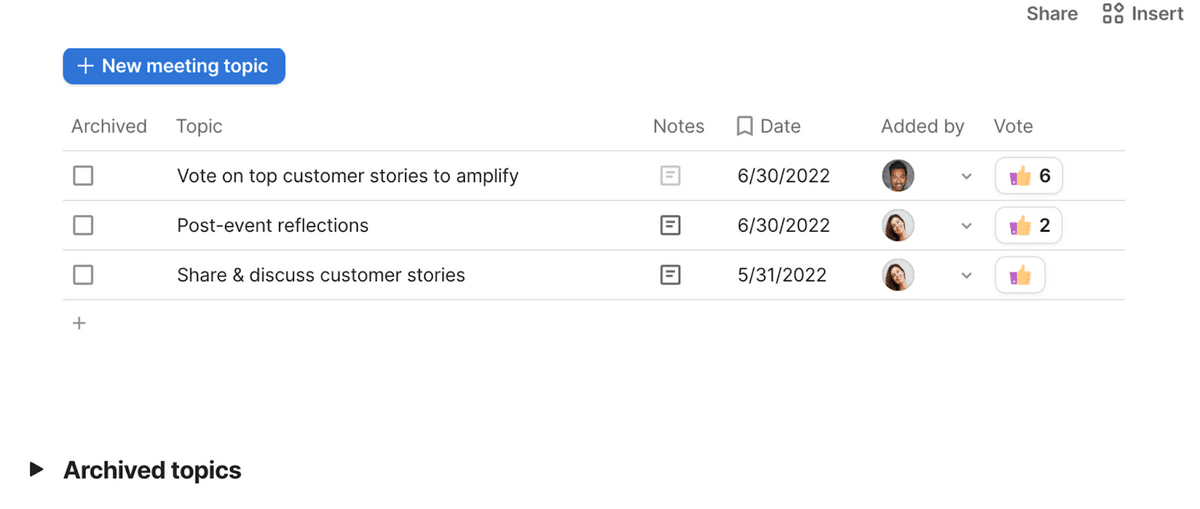Click the thumbs-up vote showing 6
The image size is (1200, 509).
click(1028, 176)
